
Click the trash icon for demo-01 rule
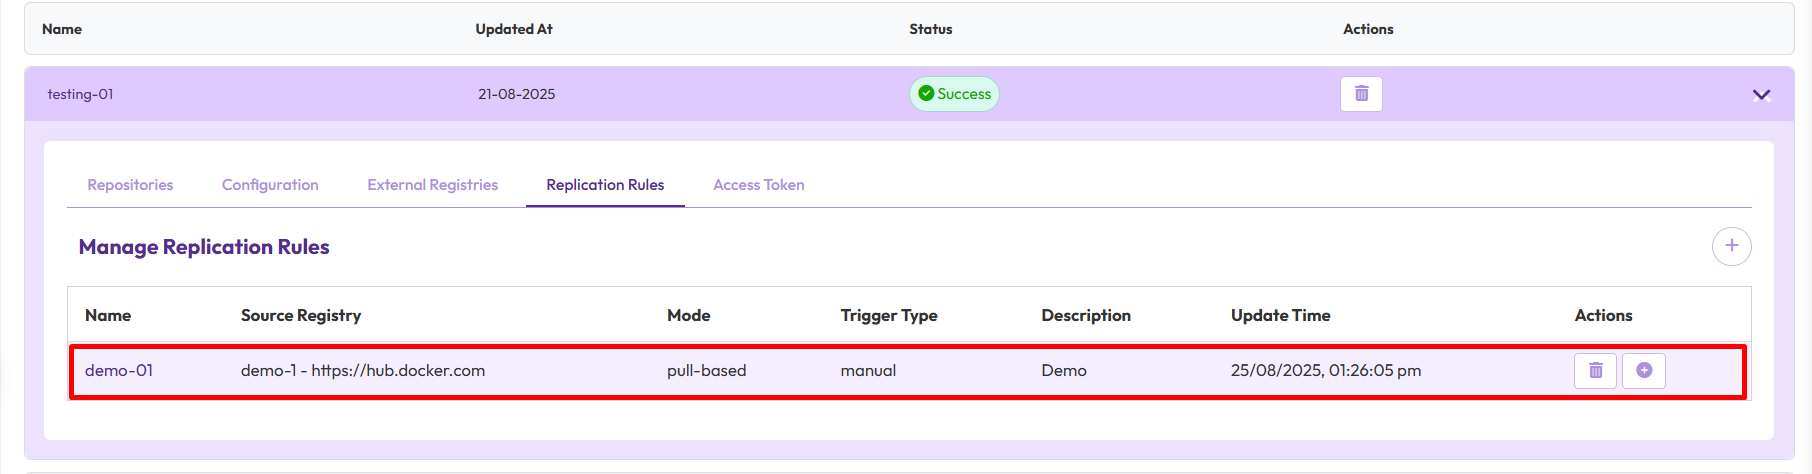(x=1595, y=371)
